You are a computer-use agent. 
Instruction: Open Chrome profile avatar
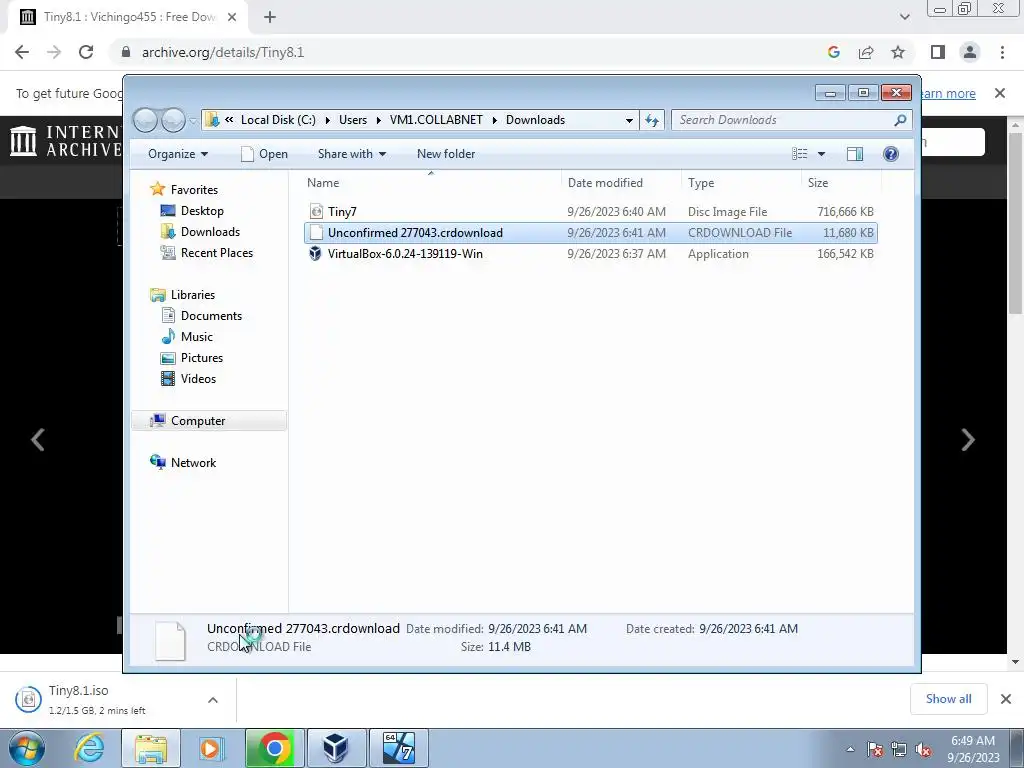coord(970,52)
